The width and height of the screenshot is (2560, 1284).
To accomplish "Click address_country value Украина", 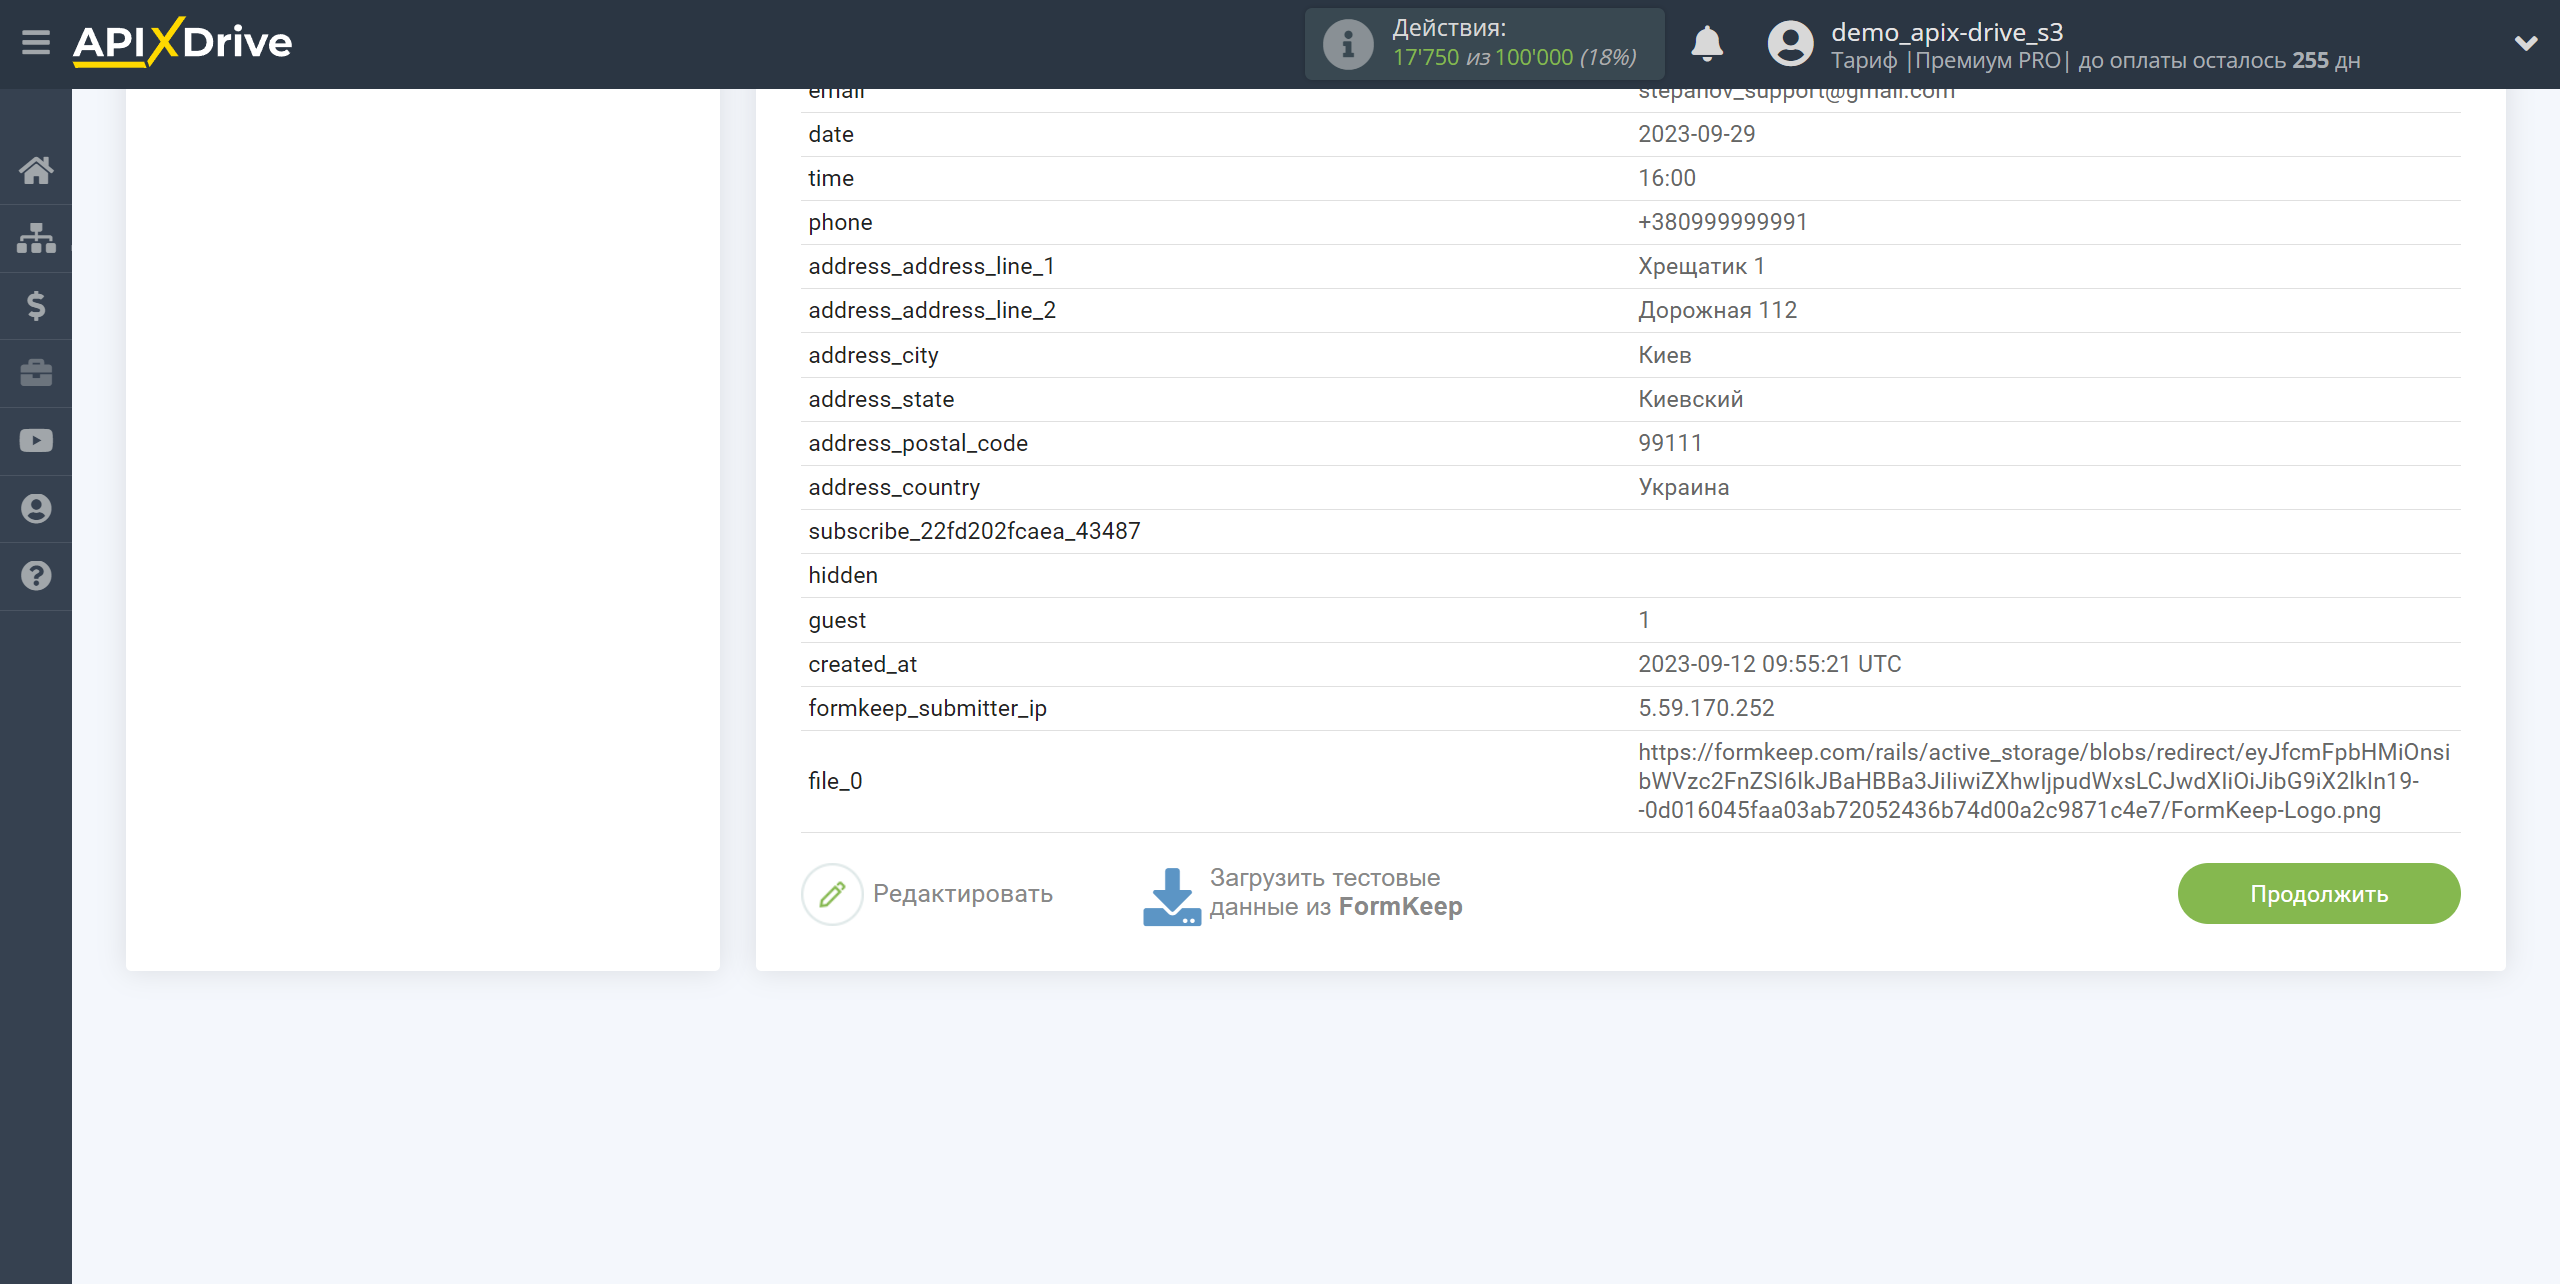I will 1684,487.
